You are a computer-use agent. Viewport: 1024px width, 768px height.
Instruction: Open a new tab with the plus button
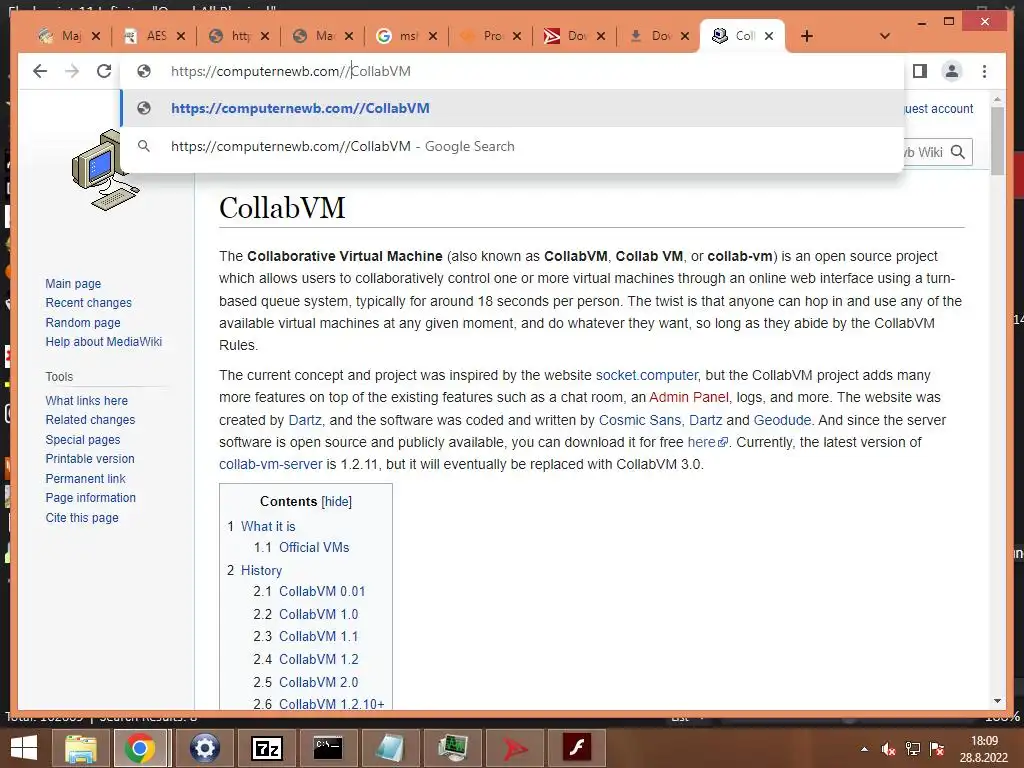(x=807, y=36)
